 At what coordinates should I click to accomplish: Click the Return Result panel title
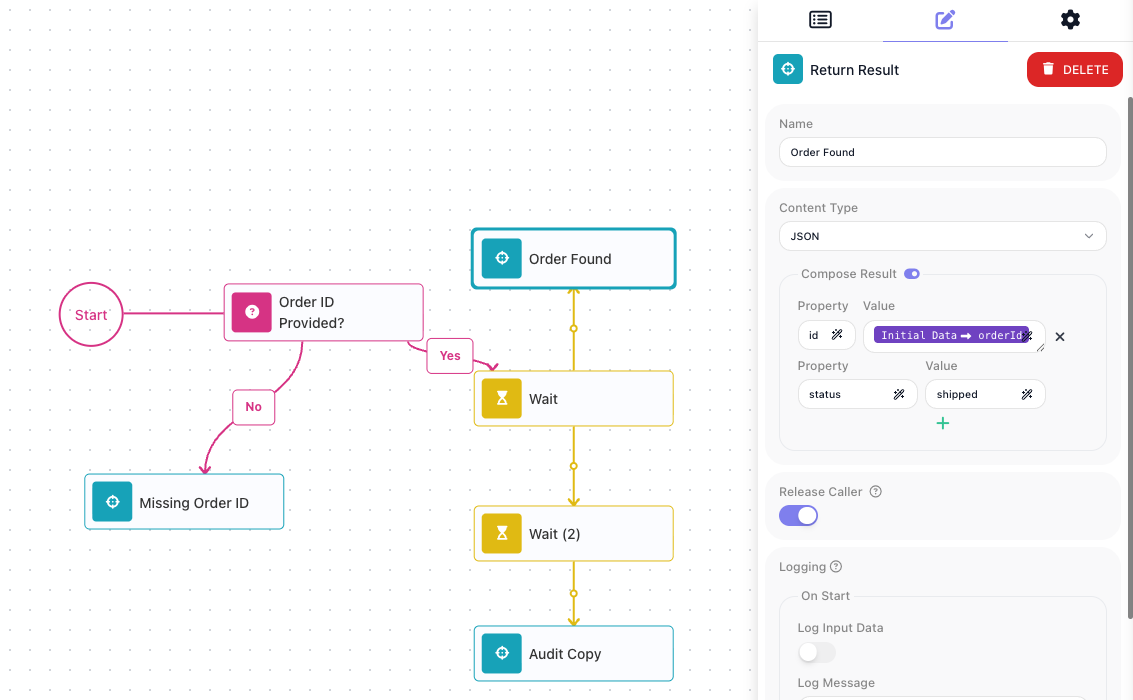854,70
